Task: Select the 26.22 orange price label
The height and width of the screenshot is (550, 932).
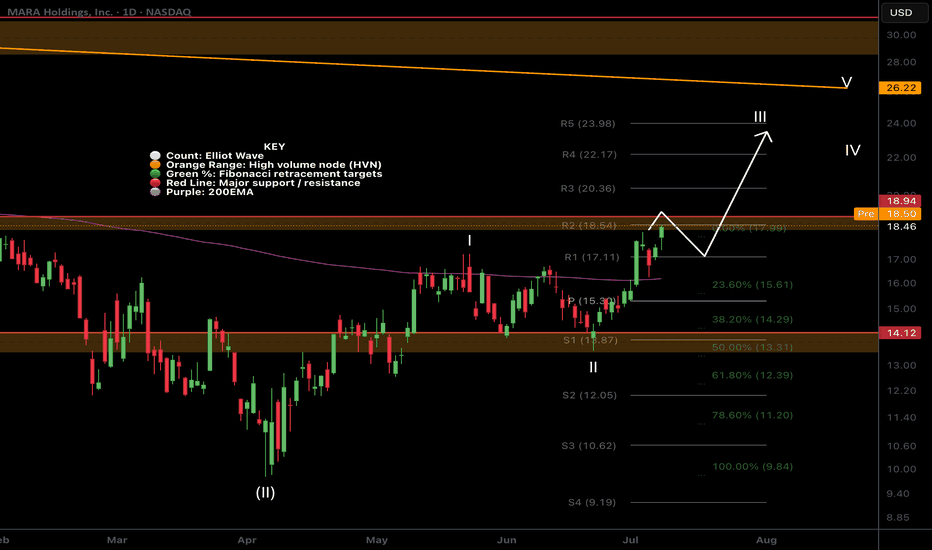Action: [x=900, y=88]
